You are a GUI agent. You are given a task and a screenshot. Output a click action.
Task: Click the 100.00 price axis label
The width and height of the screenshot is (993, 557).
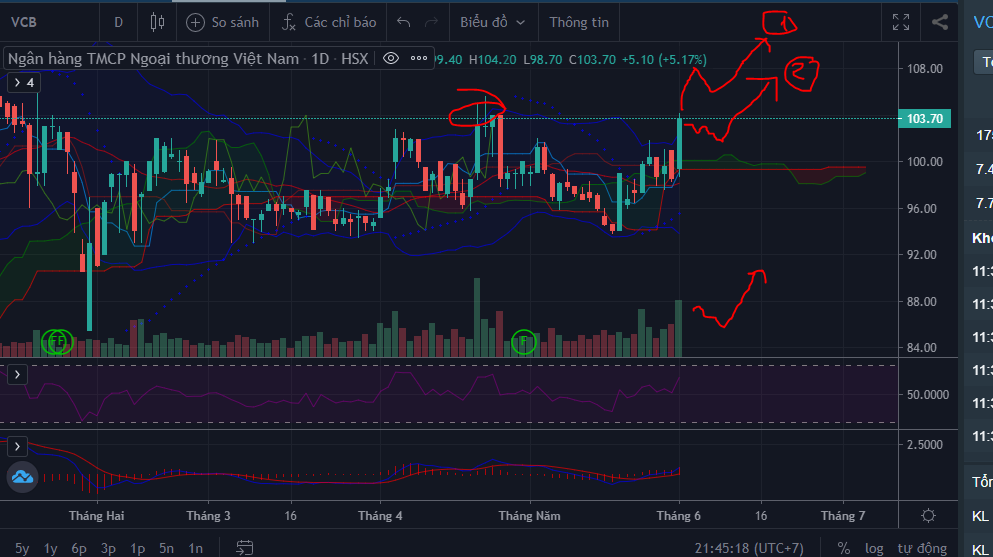click(925, 161)
